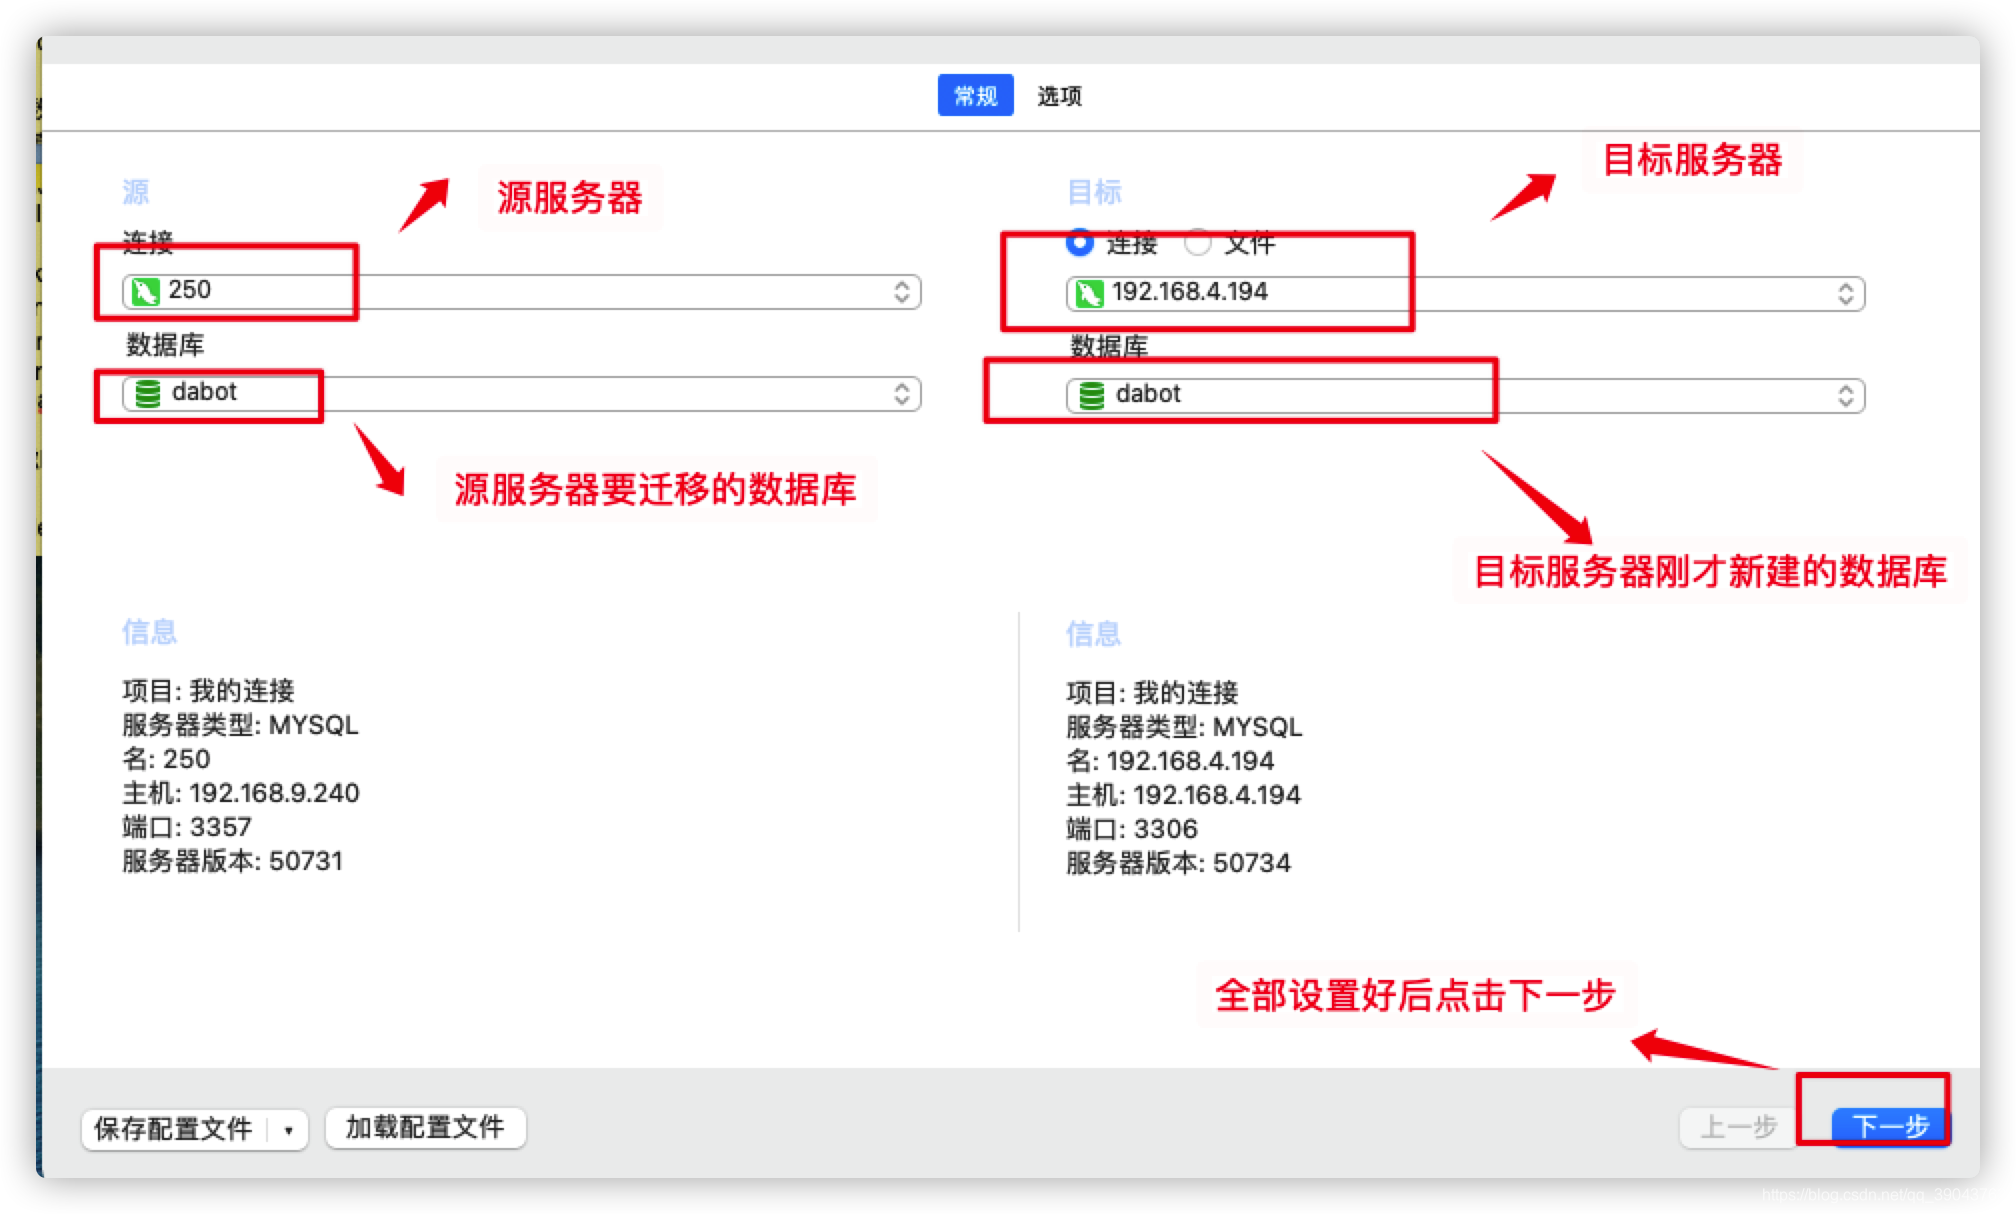Click the target port text 端口: 3306
The image size is (2016, 1214).
(x=1132, y=829)
